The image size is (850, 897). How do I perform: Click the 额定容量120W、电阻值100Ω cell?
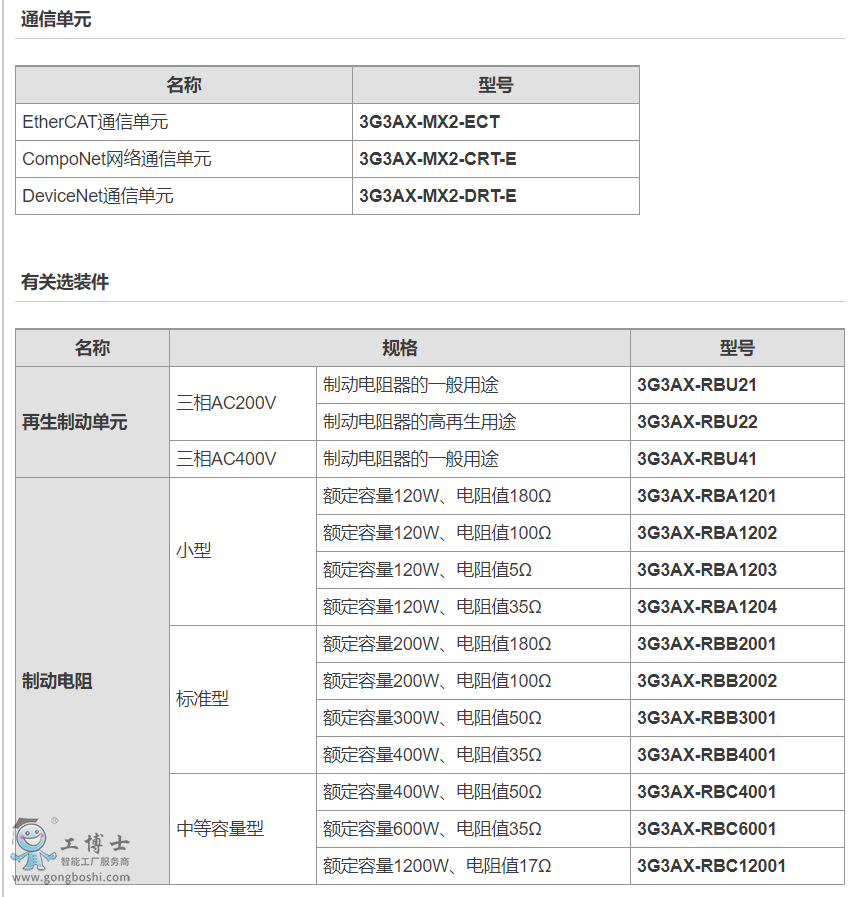point(473,533)
